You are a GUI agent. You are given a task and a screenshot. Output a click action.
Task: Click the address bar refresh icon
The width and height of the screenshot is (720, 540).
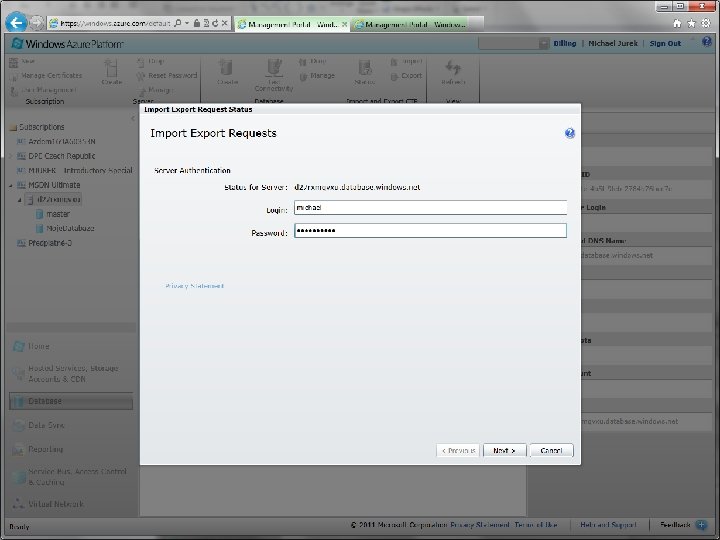tap(215, 23)
